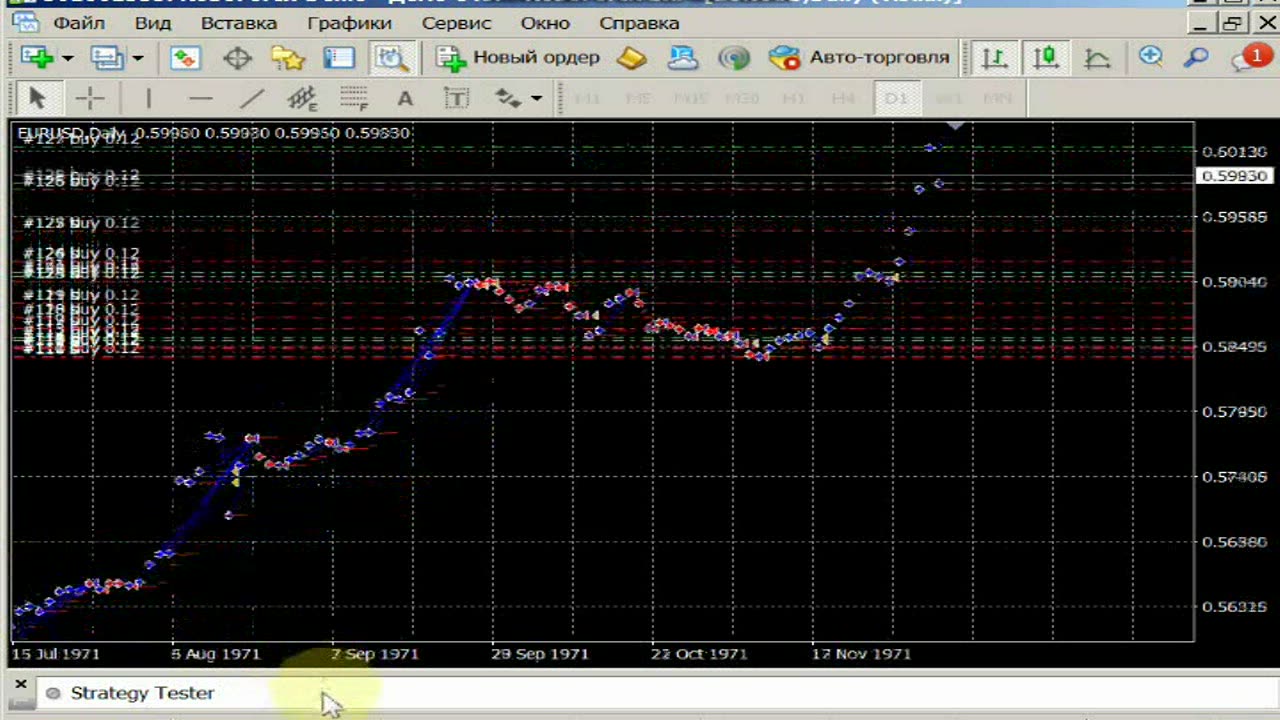The image size is (1280, 720).
Task: Click the round green-gray radar icon
Action: pos(735,58)
